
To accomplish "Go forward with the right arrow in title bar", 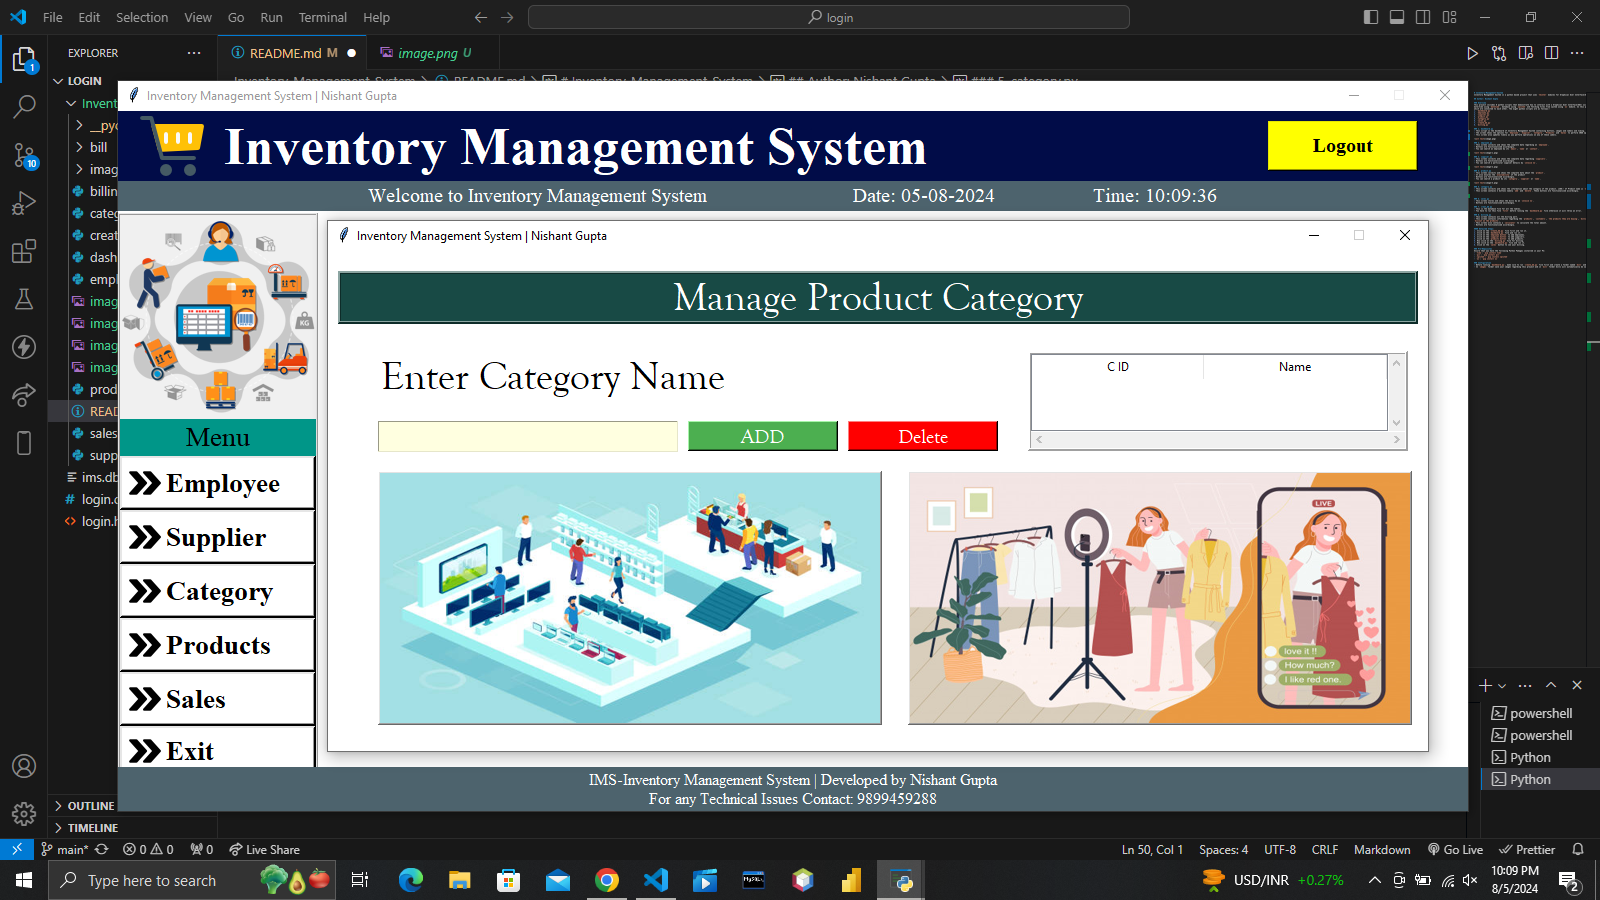I will pyautogui.click(x=507, y=17).
